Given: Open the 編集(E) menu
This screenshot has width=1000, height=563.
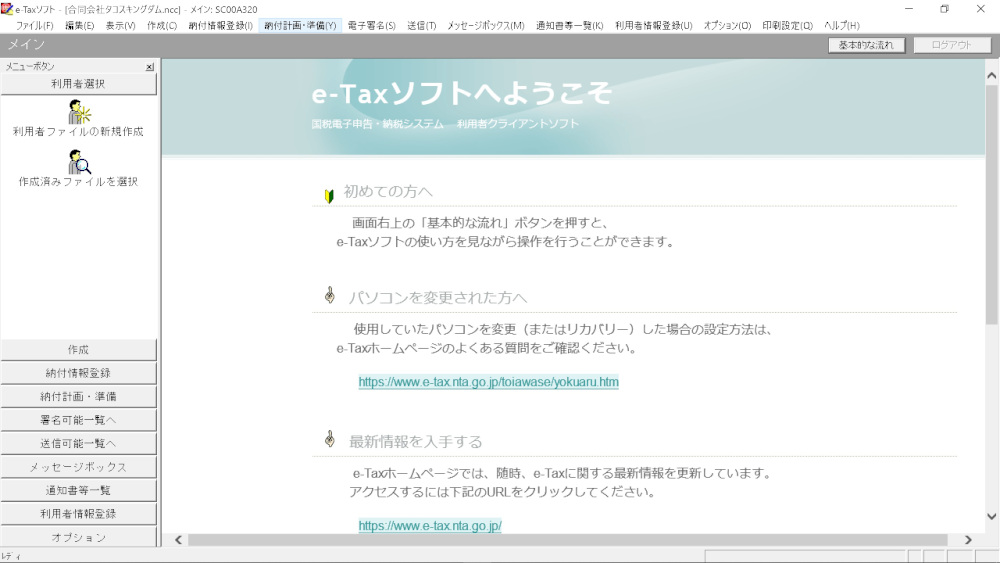Looking at the screenshot, I should 80,26.
